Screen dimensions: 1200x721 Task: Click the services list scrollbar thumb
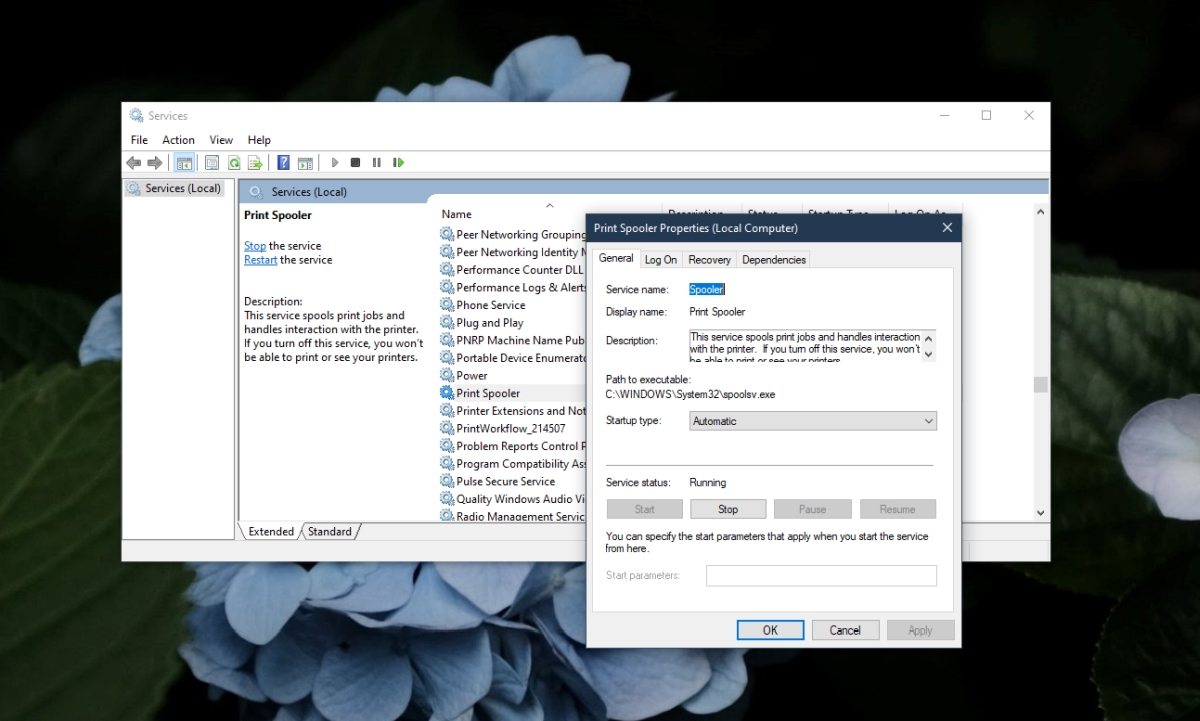click(x=1040, y=385)
